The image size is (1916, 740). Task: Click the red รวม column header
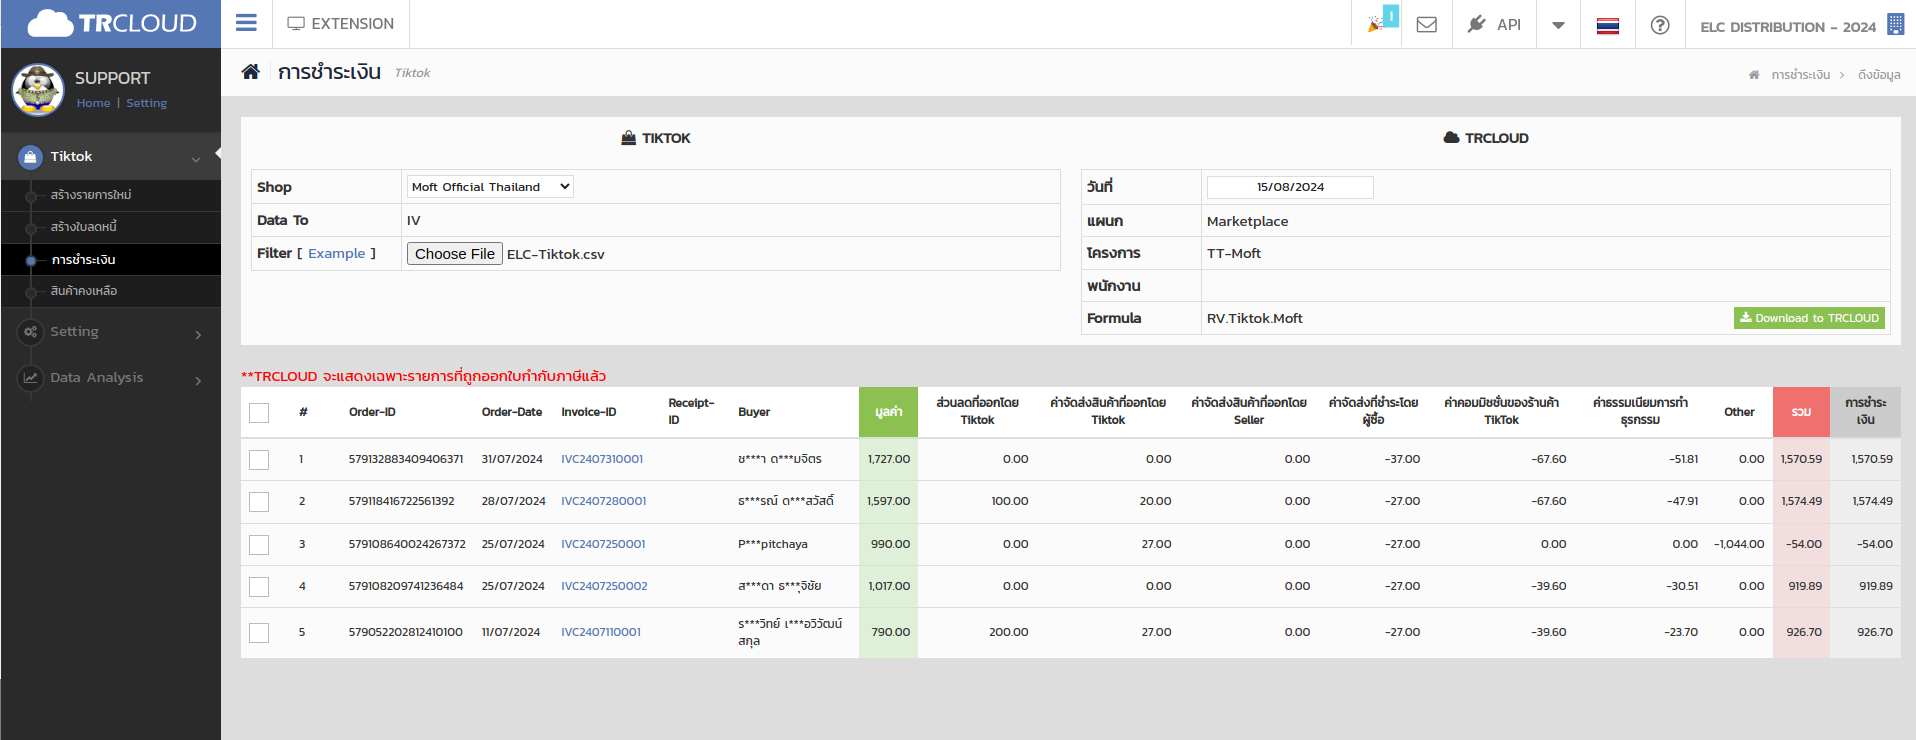pyautogui.click(x=1801, y=412)
